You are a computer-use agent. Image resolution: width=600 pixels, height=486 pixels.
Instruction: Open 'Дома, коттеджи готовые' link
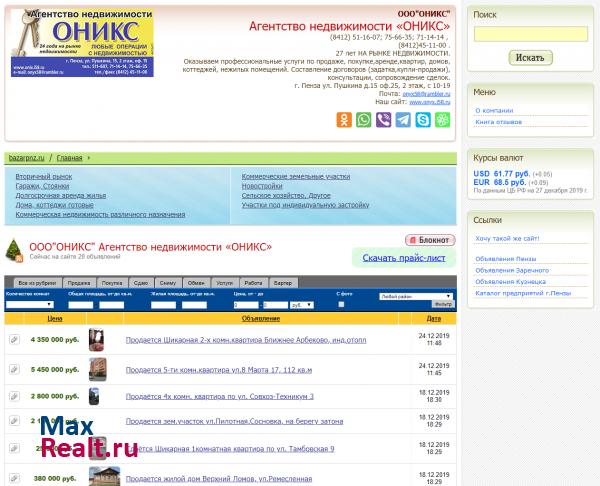[x=54, y=205]
